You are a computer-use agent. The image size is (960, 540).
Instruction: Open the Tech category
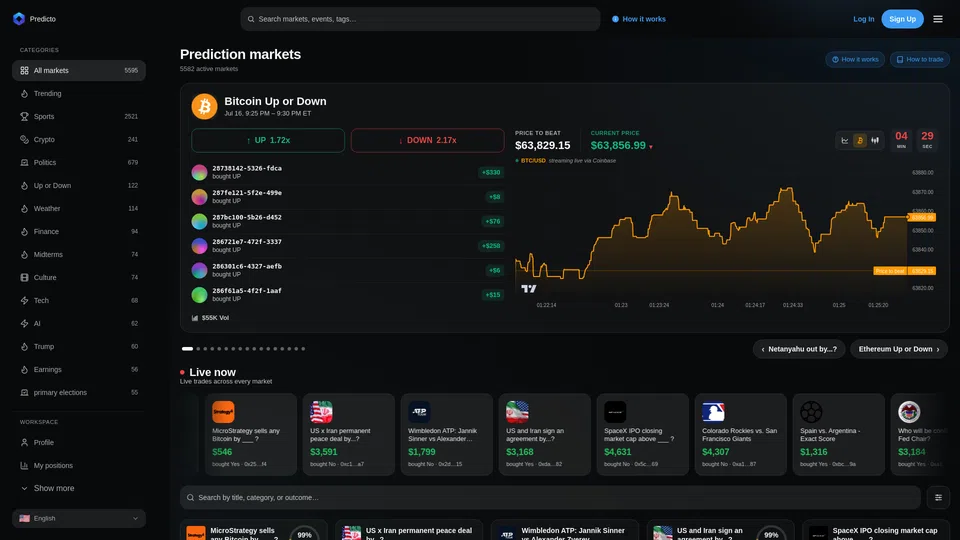pos(79,301)
